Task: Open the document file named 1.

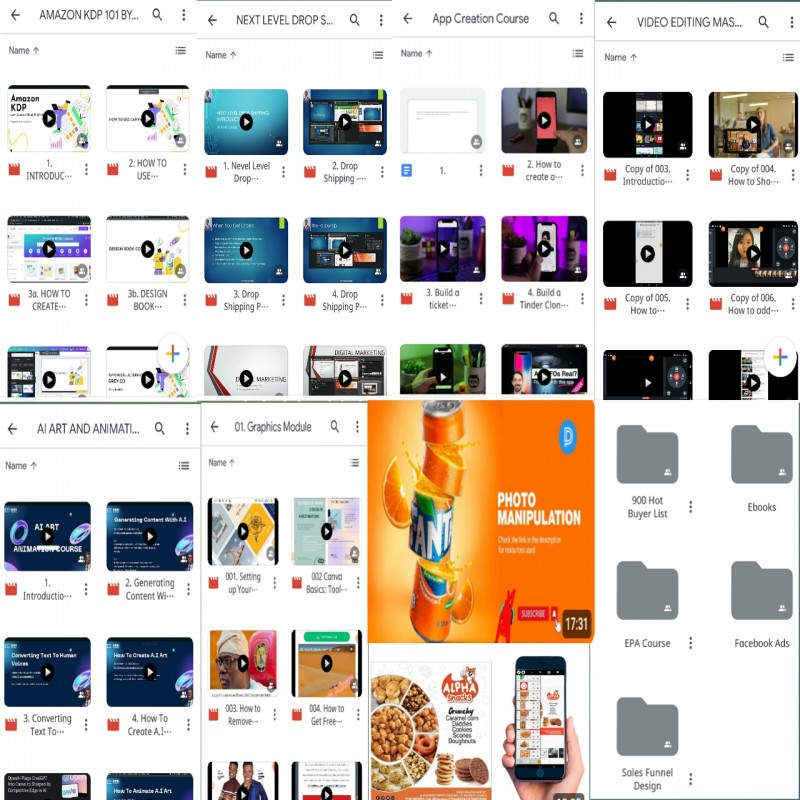Action: [x=442, y=120]
